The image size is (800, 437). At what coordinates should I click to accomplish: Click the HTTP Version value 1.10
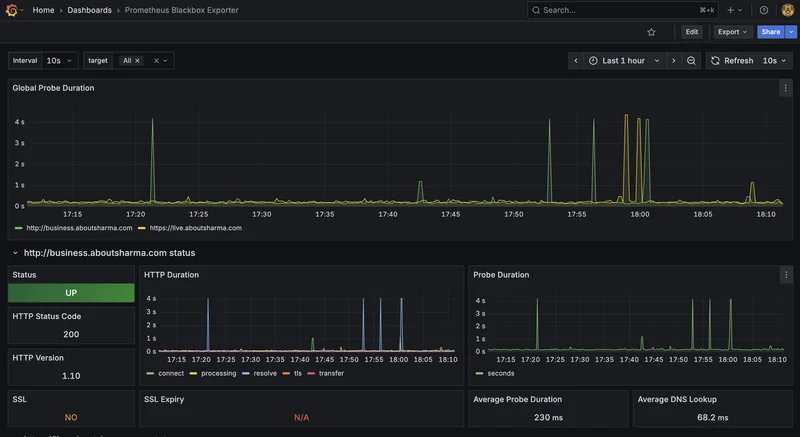[71, 376]
